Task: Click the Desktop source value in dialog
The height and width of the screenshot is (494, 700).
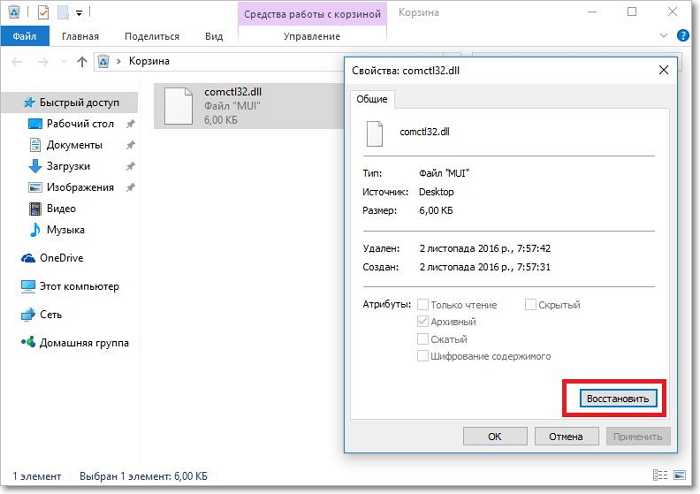Action: [x=436, y=192]
